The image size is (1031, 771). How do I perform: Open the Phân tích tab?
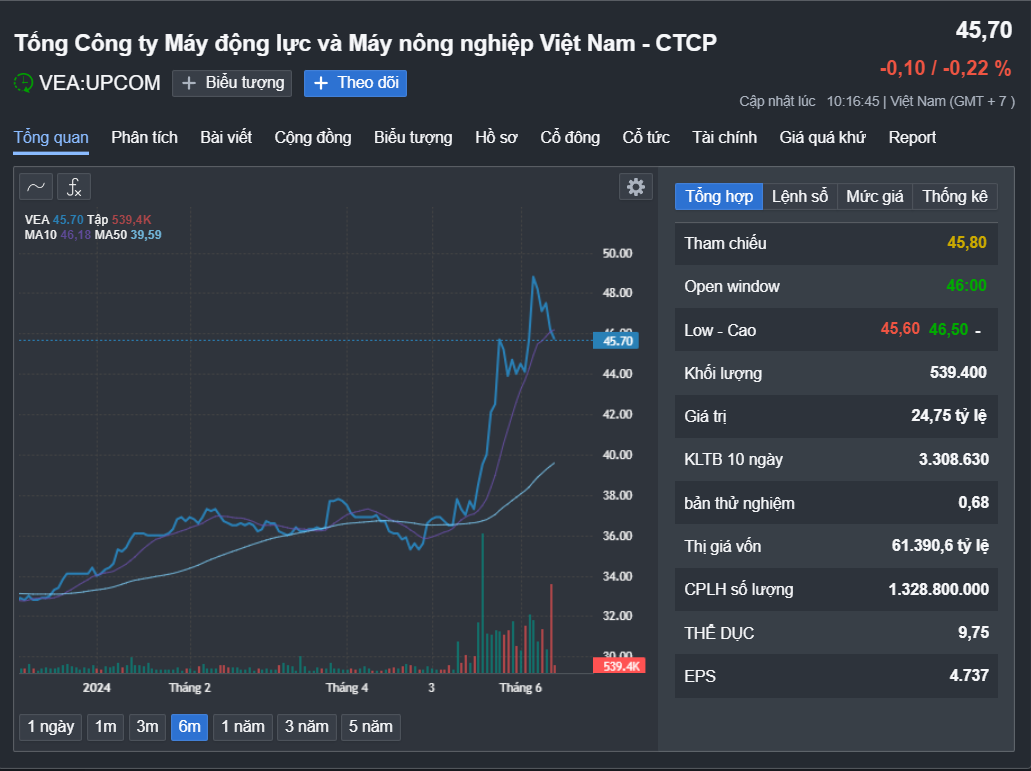click(x=145, y=137)
